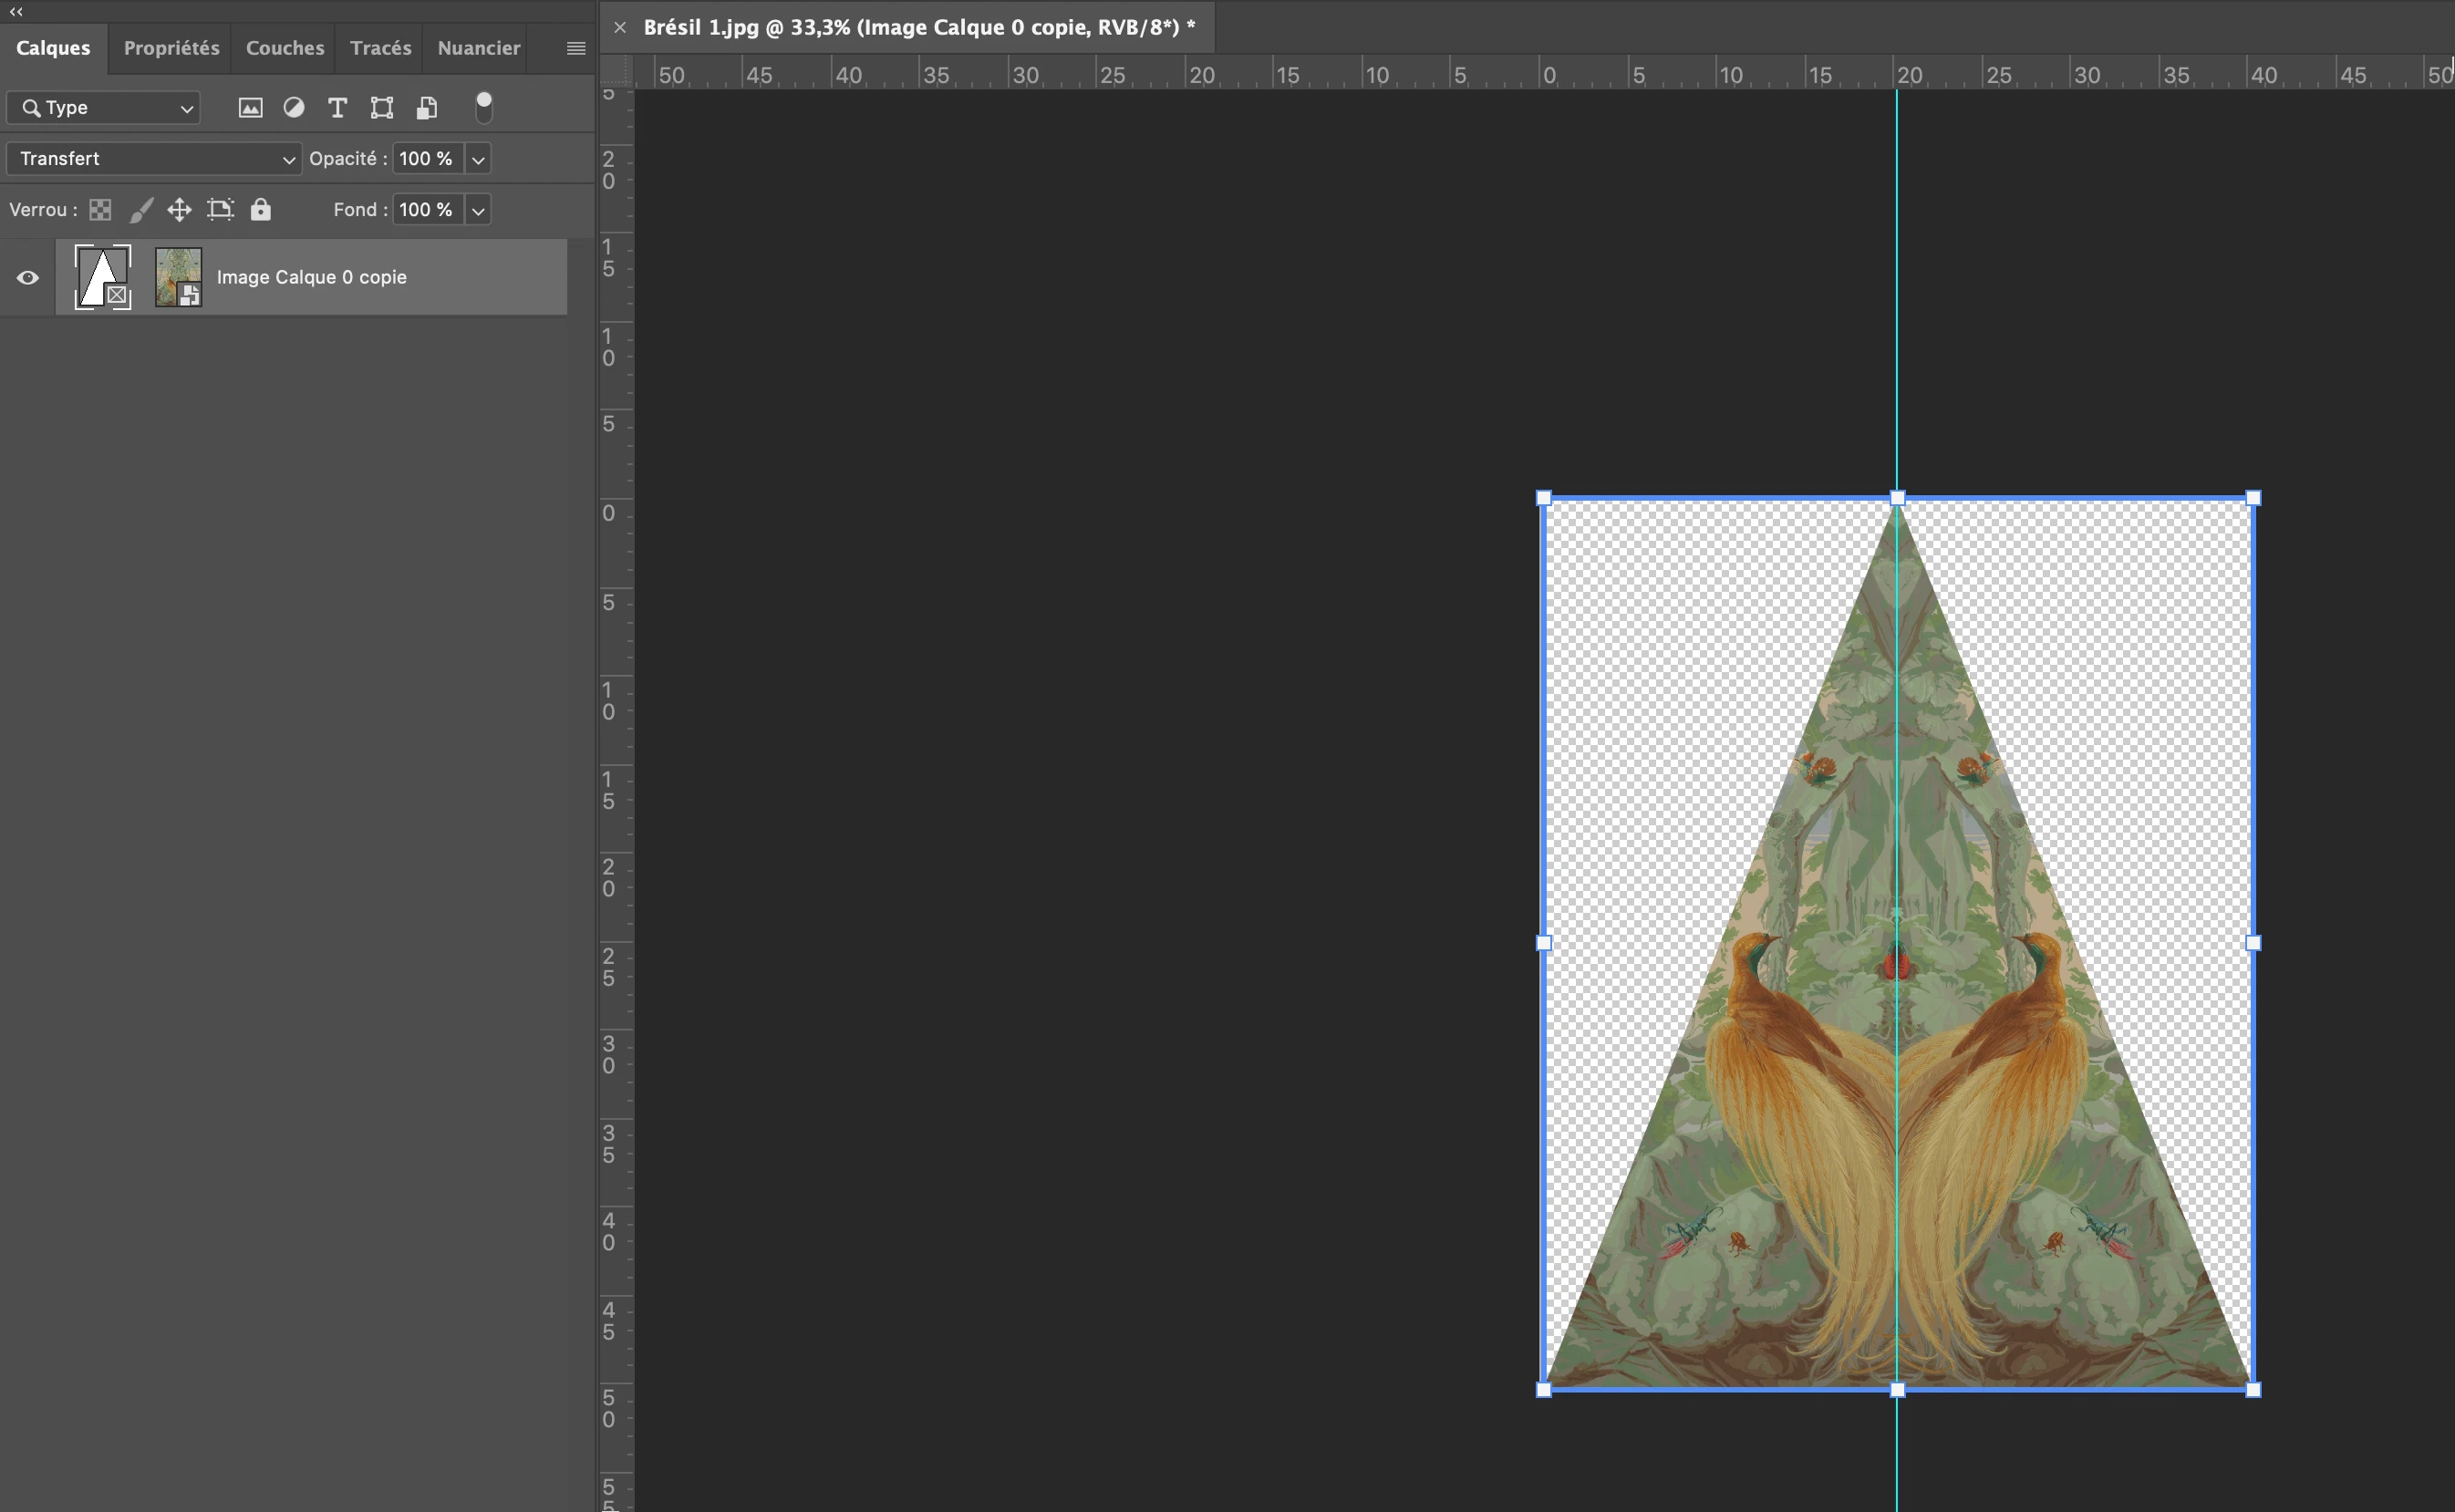2455x1512 pixels.
Task: Toggle artboard nesting lock icon
Action: coord(220,210)
